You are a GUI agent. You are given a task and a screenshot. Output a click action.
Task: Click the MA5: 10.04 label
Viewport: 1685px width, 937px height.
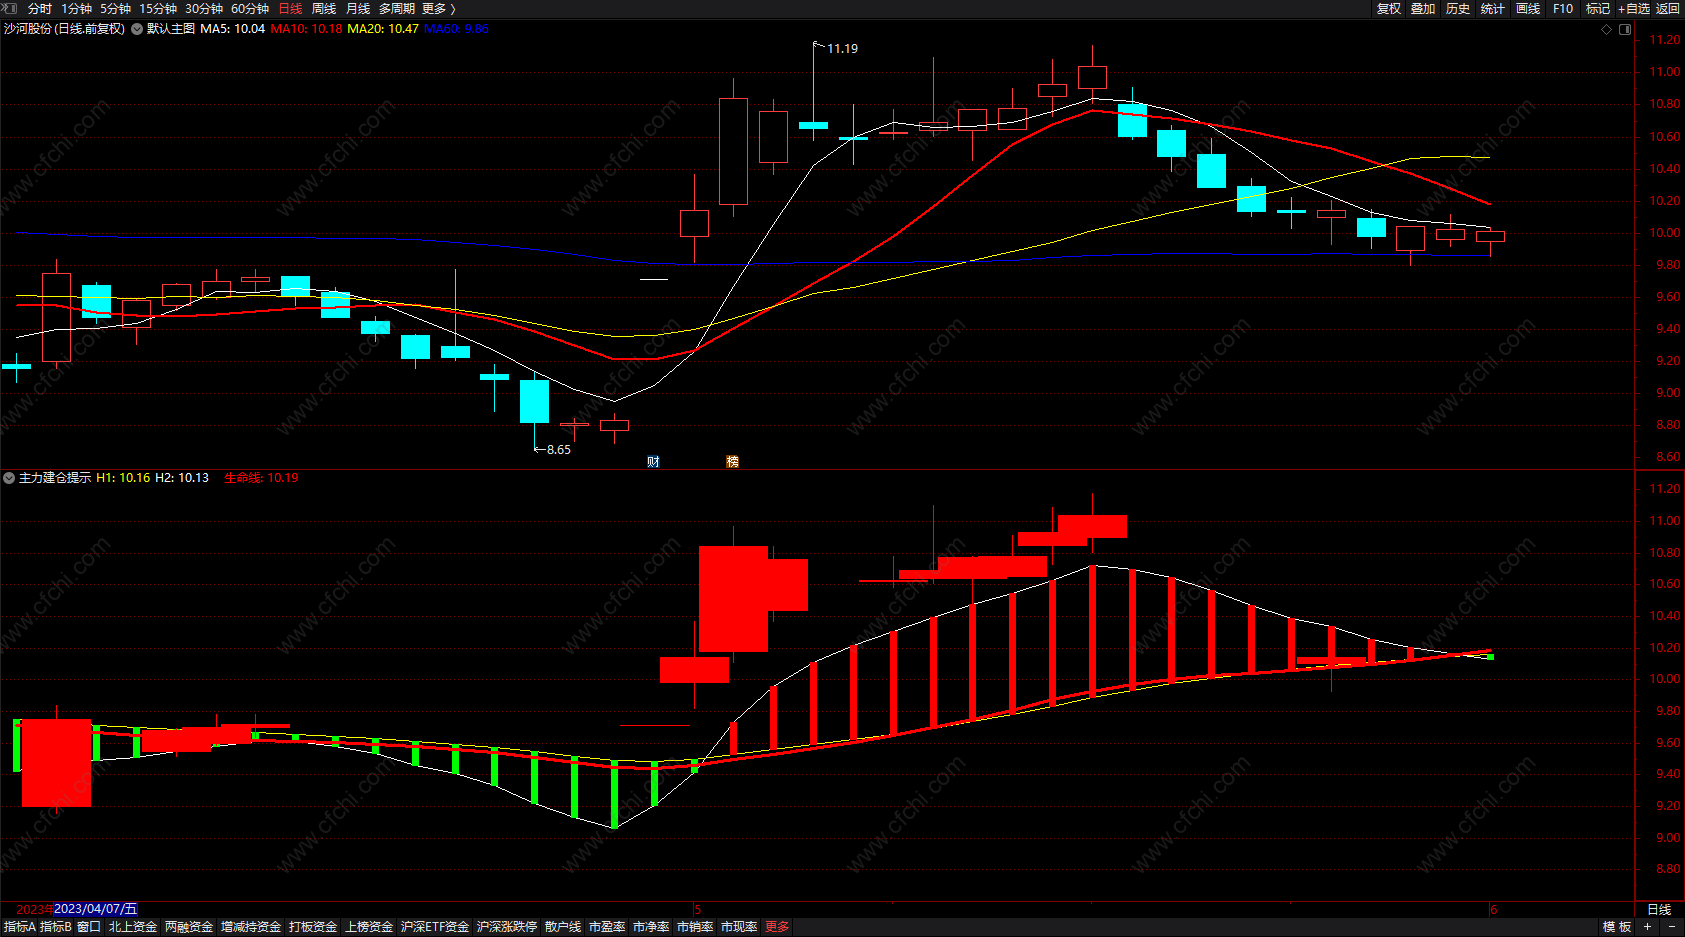pos(232,29)
